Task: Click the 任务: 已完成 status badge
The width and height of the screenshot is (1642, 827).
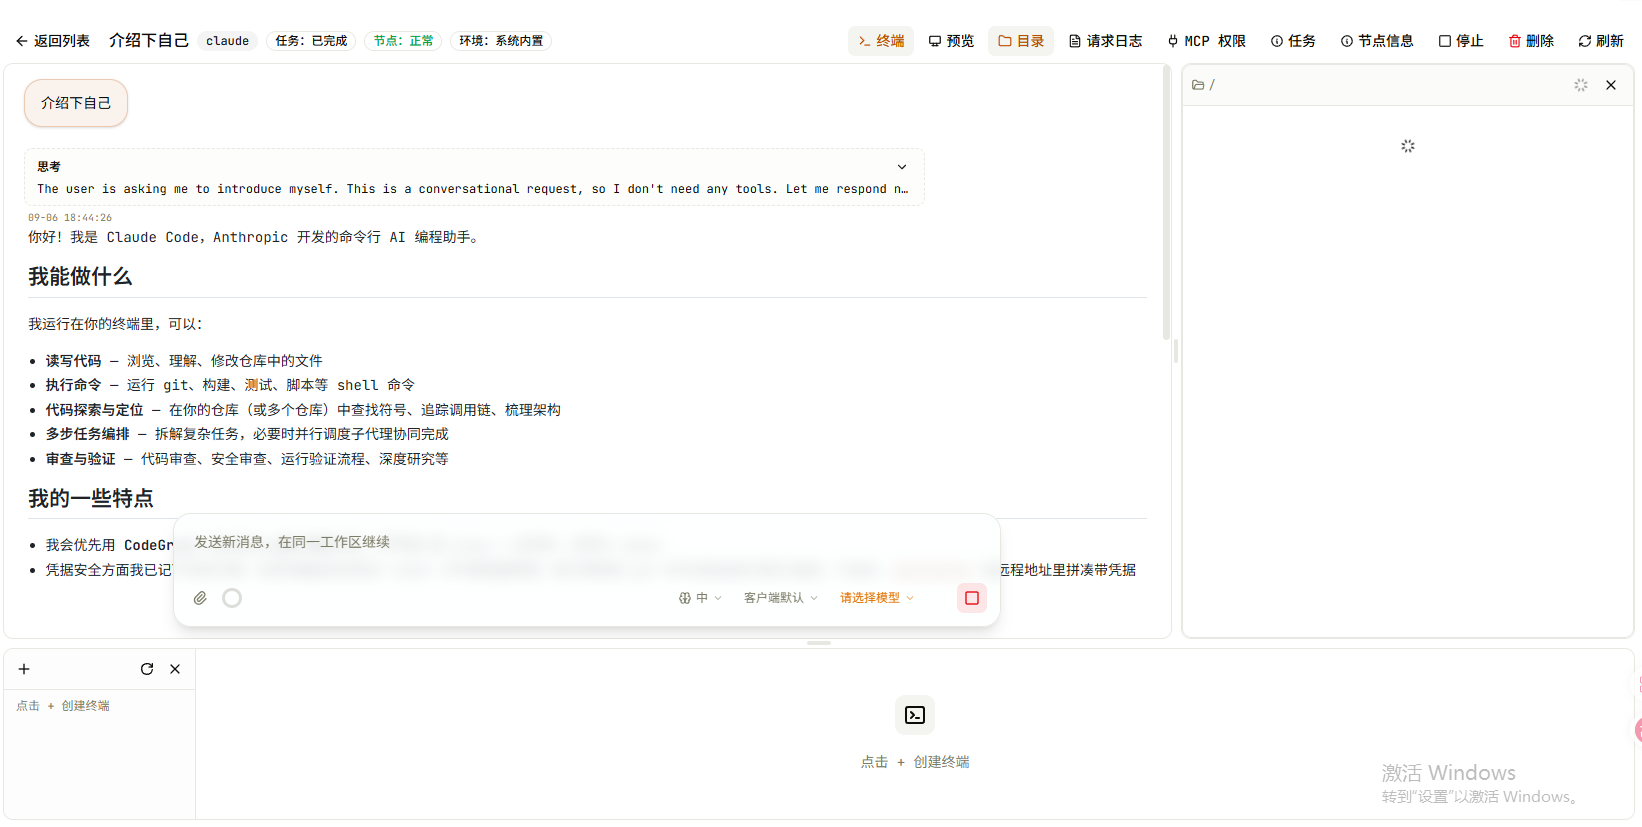Action: [311, 41]
